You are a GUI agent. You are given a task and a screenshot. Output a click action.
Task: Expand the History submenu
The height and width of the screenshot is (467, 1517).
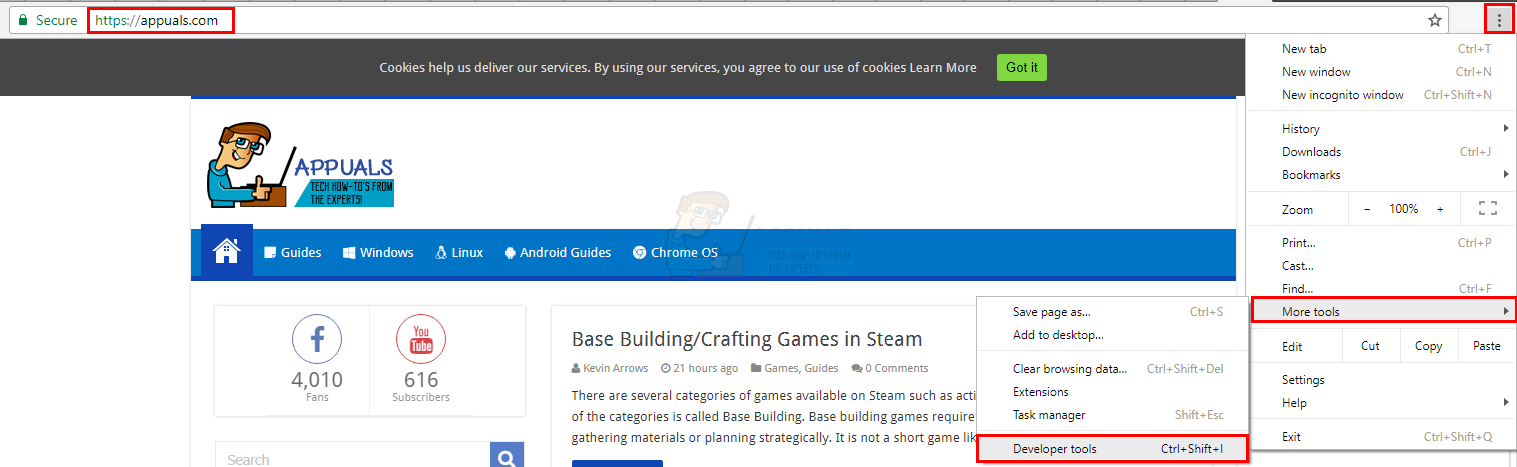[x=1381, y=128]
